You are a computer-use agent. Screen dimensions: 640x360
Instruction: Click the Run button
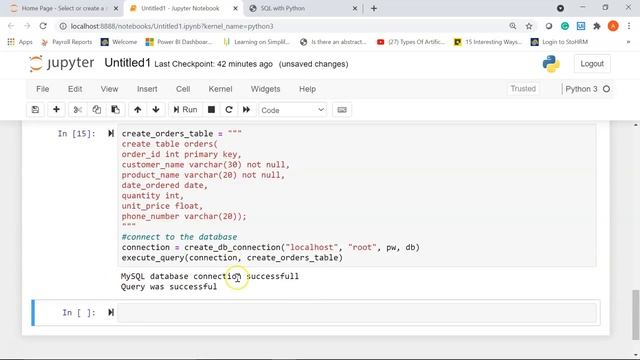tap(185, 110)
